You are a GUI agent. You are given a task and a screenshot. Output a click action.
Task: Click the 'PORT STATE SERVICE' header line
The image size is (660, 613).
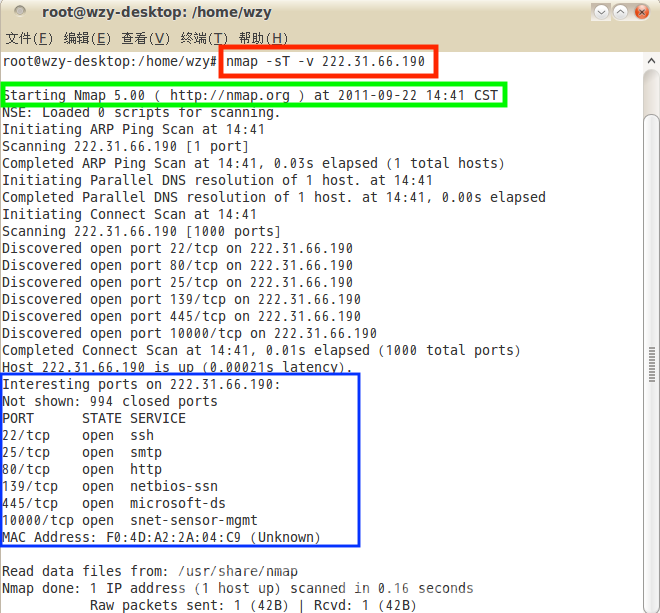point(94,418)
